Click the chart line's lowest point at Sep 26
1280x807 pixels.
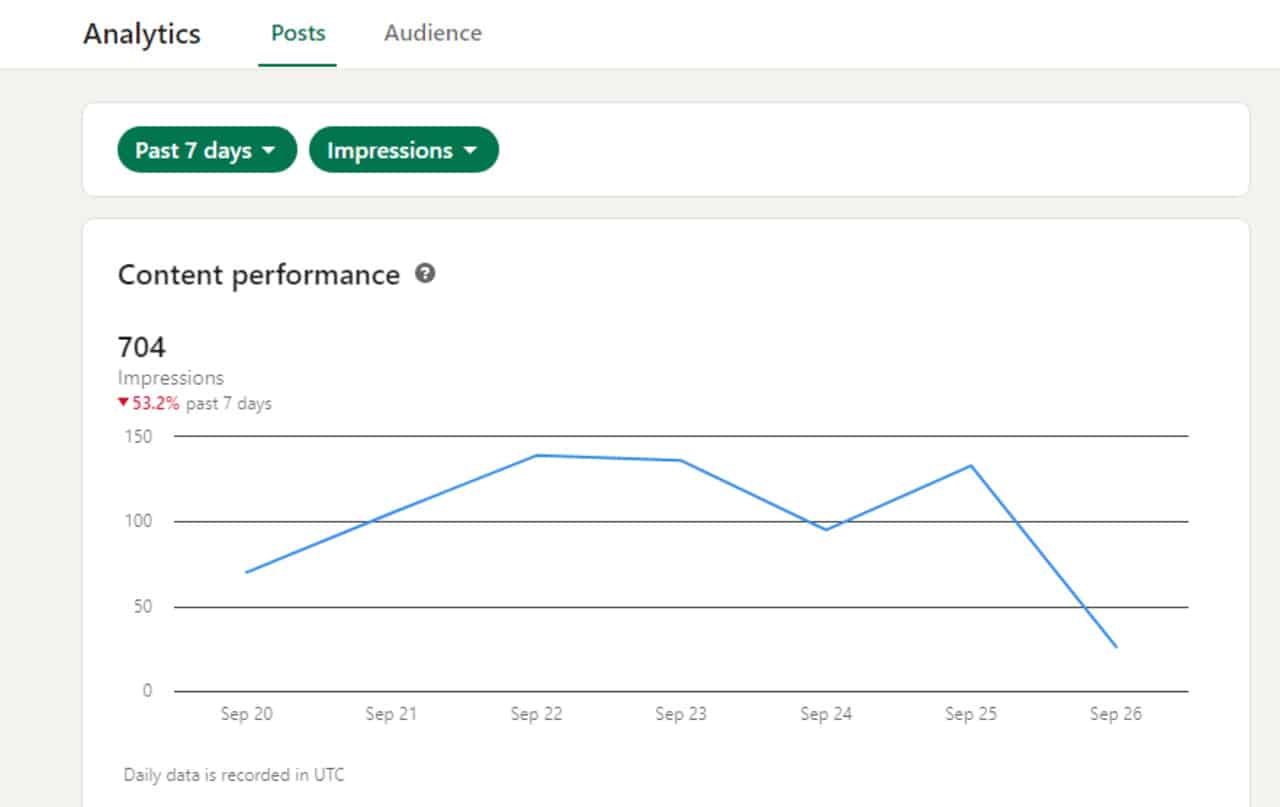tap(1116, 647)
